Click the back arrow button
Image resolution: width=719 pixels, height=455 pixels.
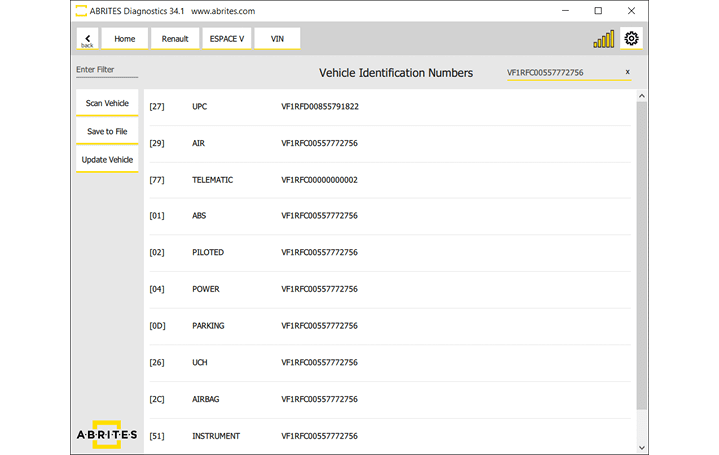click(x=87, y=39)
